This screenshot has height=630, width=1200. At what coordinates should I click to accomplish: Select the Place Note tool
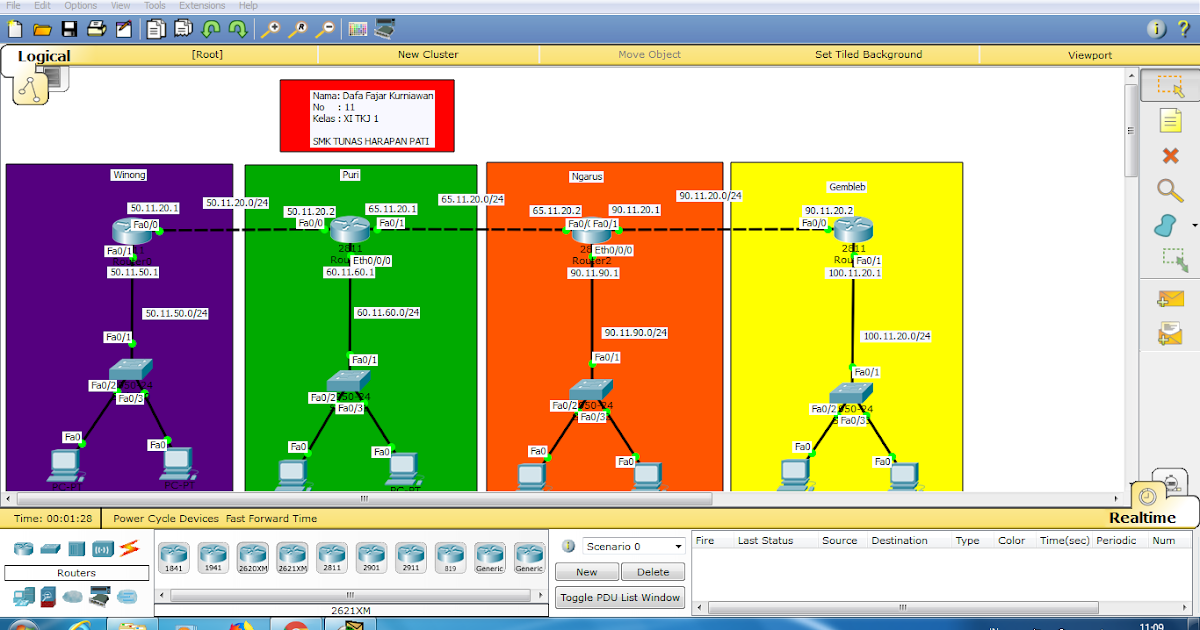point(1170,122)
